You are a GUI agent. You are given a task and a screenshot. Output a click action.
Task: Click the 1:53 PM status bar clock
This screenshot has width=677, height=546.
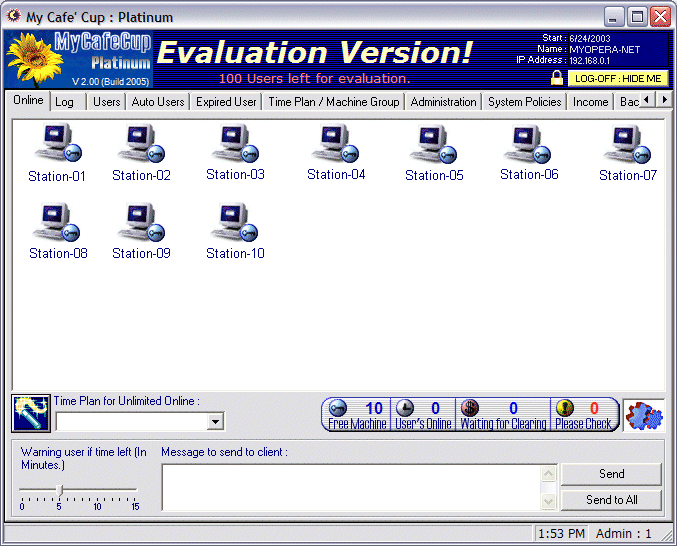561,534
